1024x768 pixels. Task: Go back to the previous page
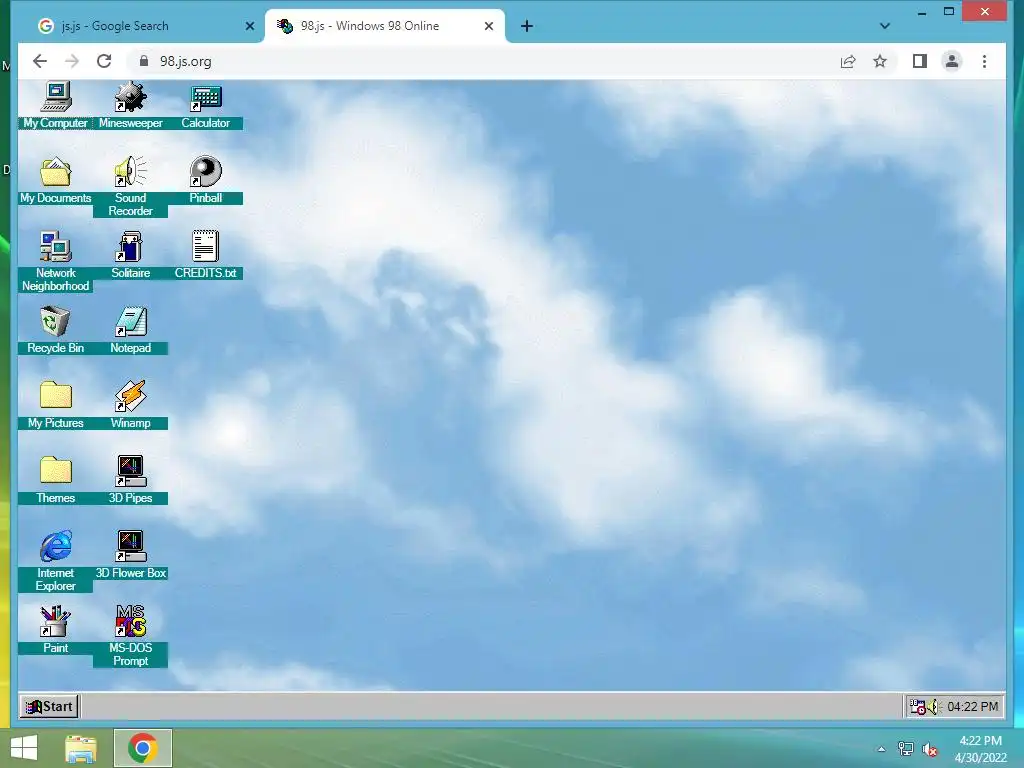(x=40, y=61)
